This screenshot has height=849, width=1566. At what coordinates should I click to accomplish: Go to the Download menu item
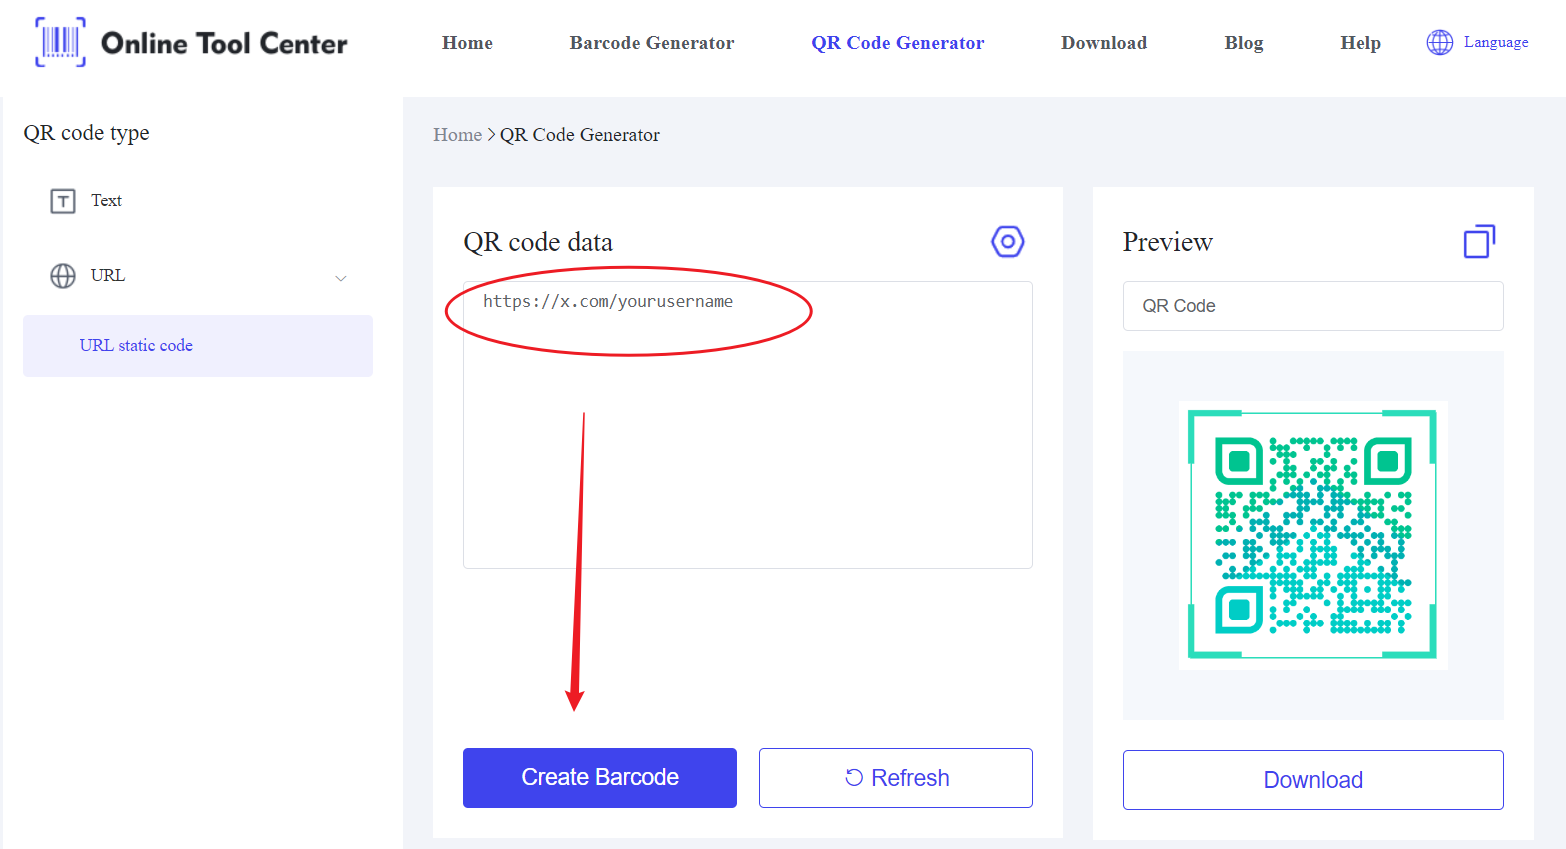click(x=1104, y=43)
